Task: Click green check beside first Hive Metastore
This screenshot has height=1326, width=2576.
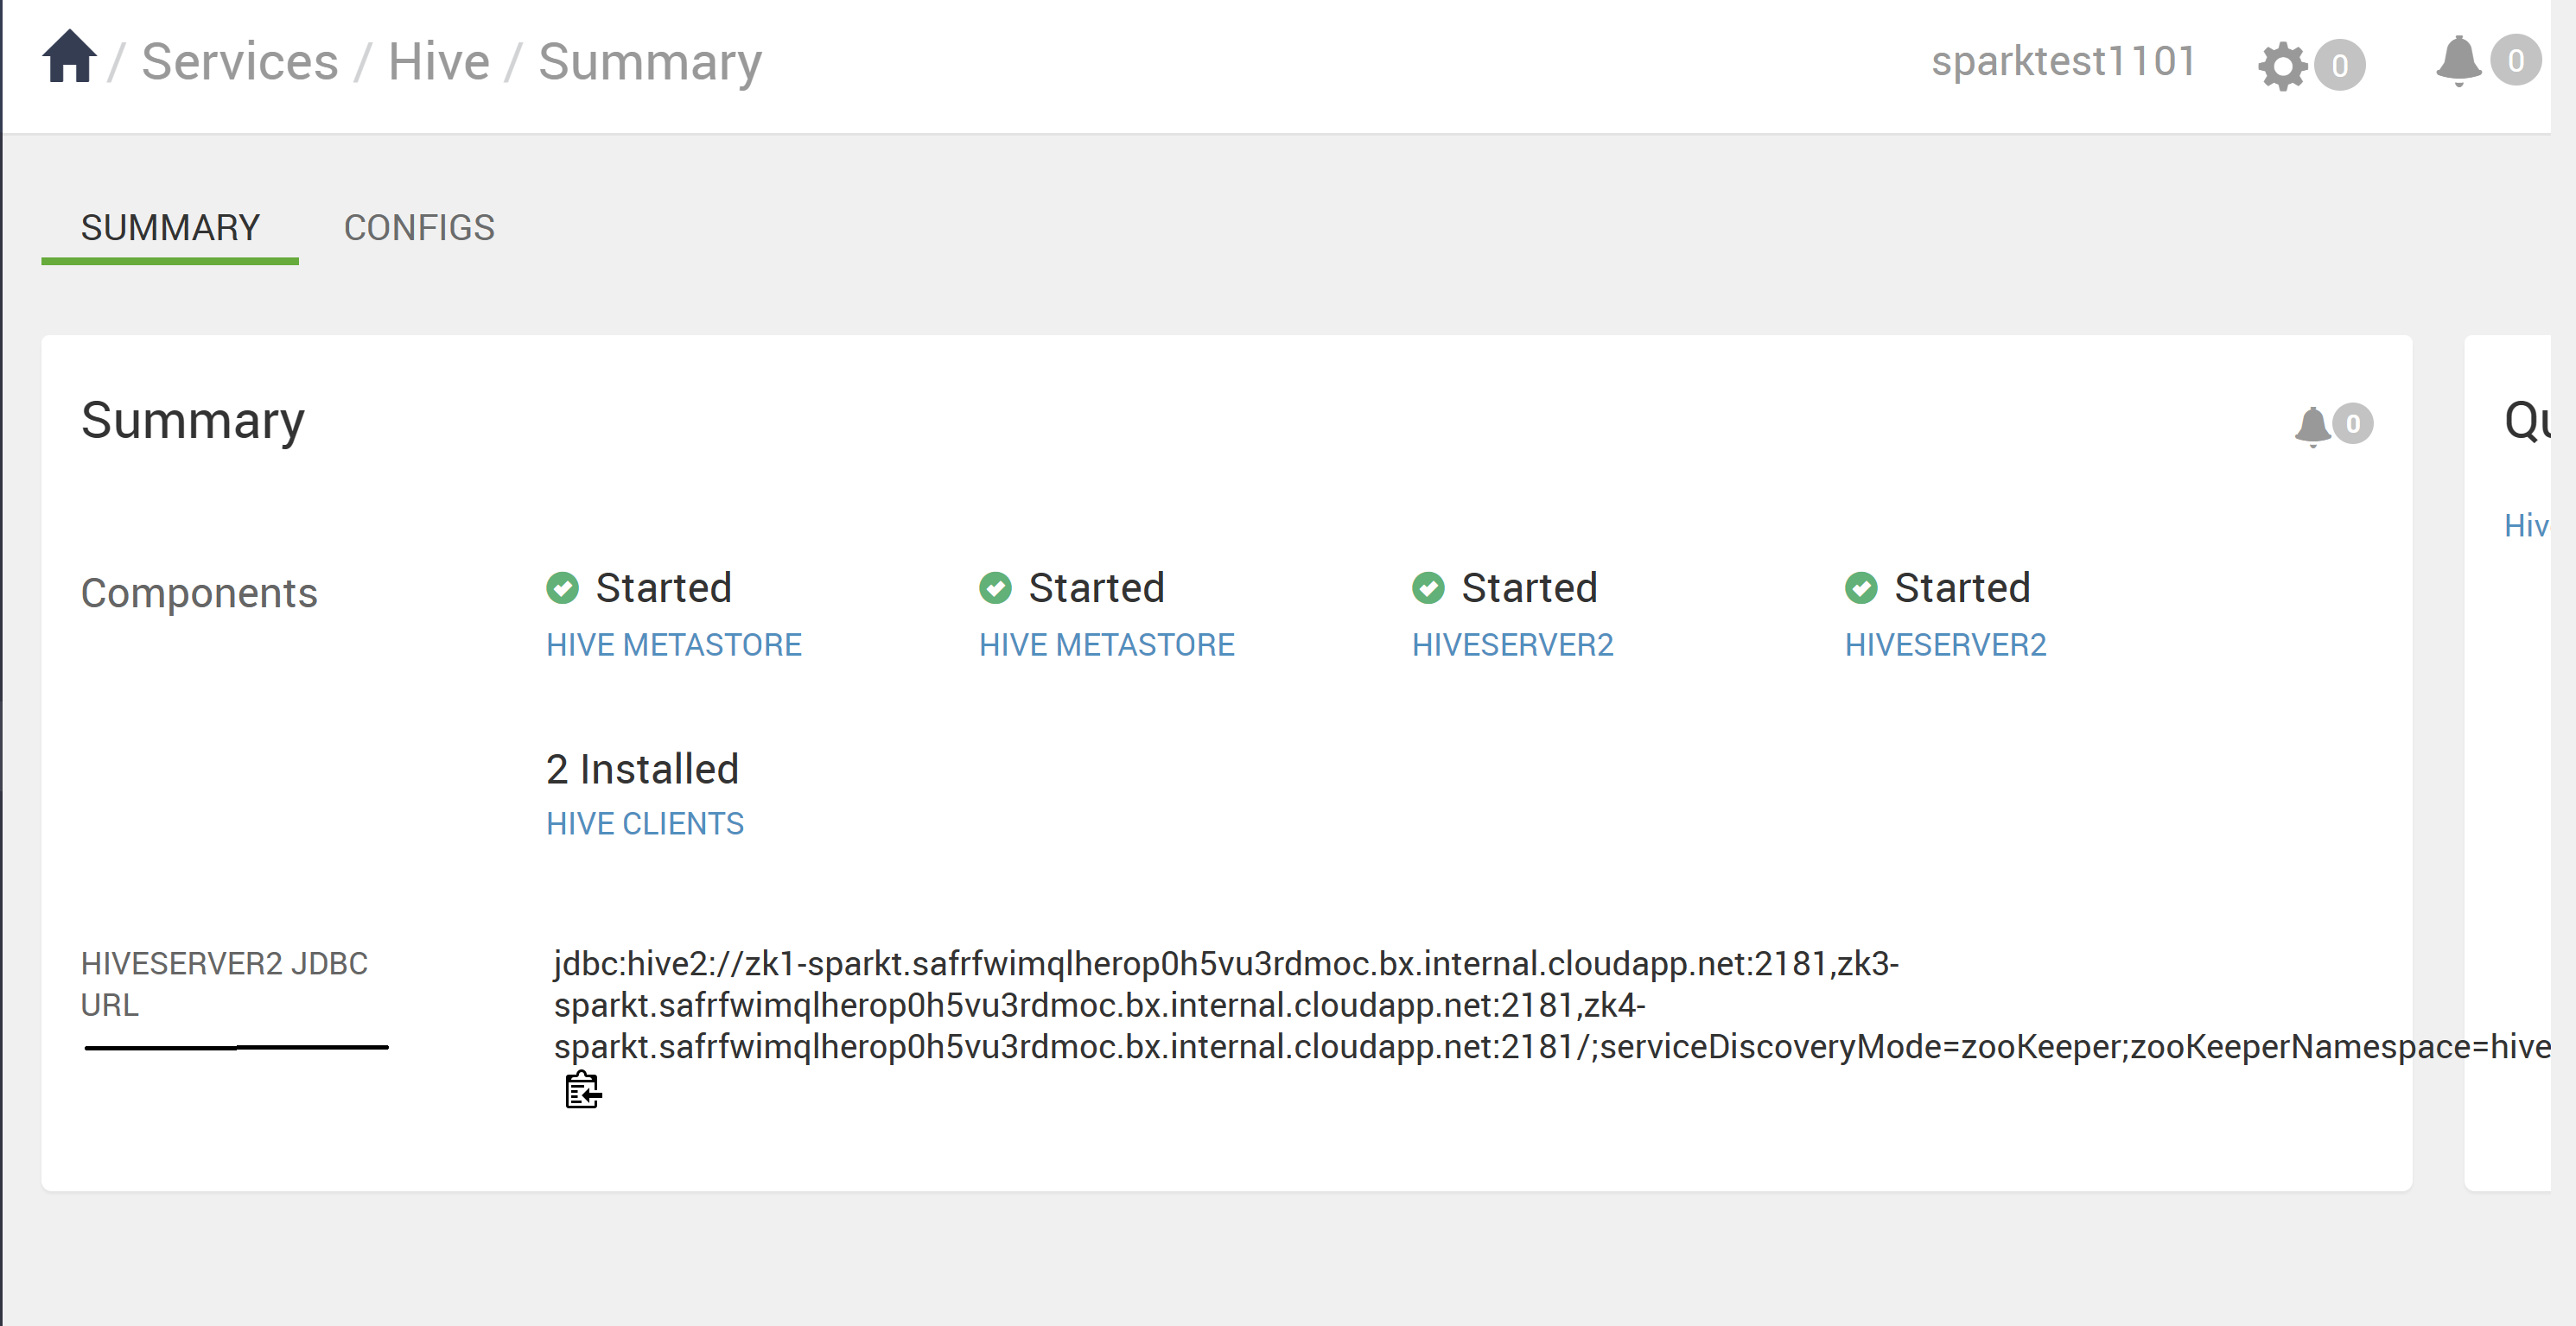Action: click(x=562, y=588)
